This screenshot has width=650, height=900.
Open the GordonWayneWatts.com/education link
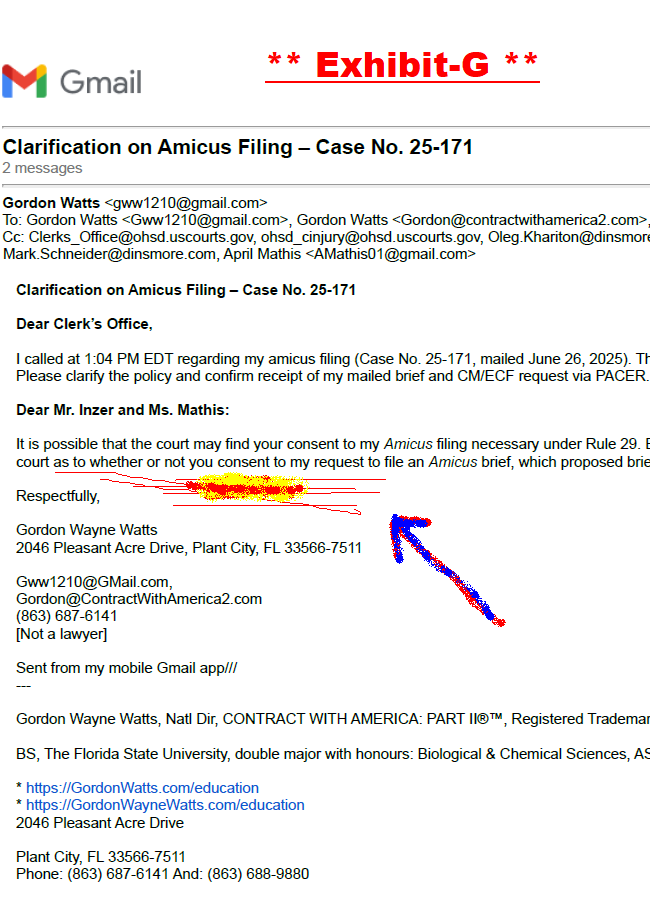165,805
